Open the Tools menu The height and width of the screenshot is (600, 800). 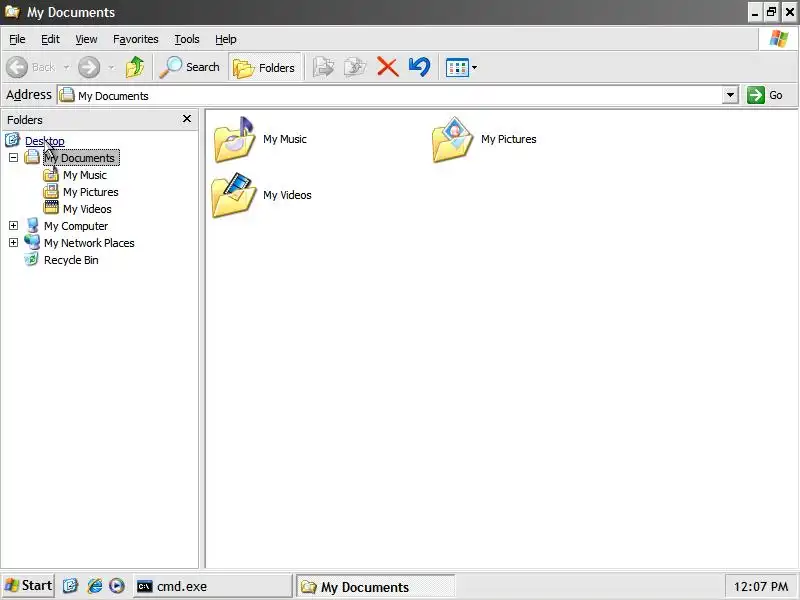pyautogui.click(x=187, y=39)
